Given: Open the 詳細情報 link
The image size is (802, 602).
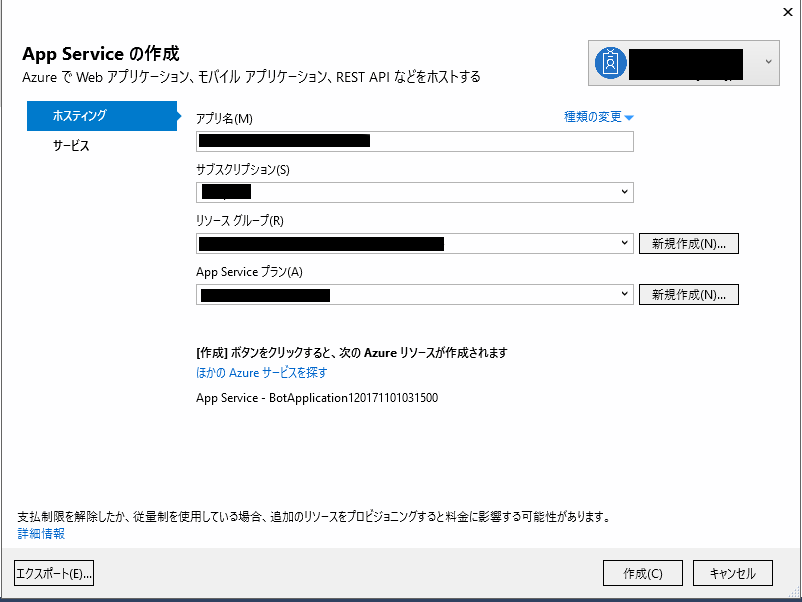Looking at the screenshot, I should pyautogui.click(x=41, y=533).
